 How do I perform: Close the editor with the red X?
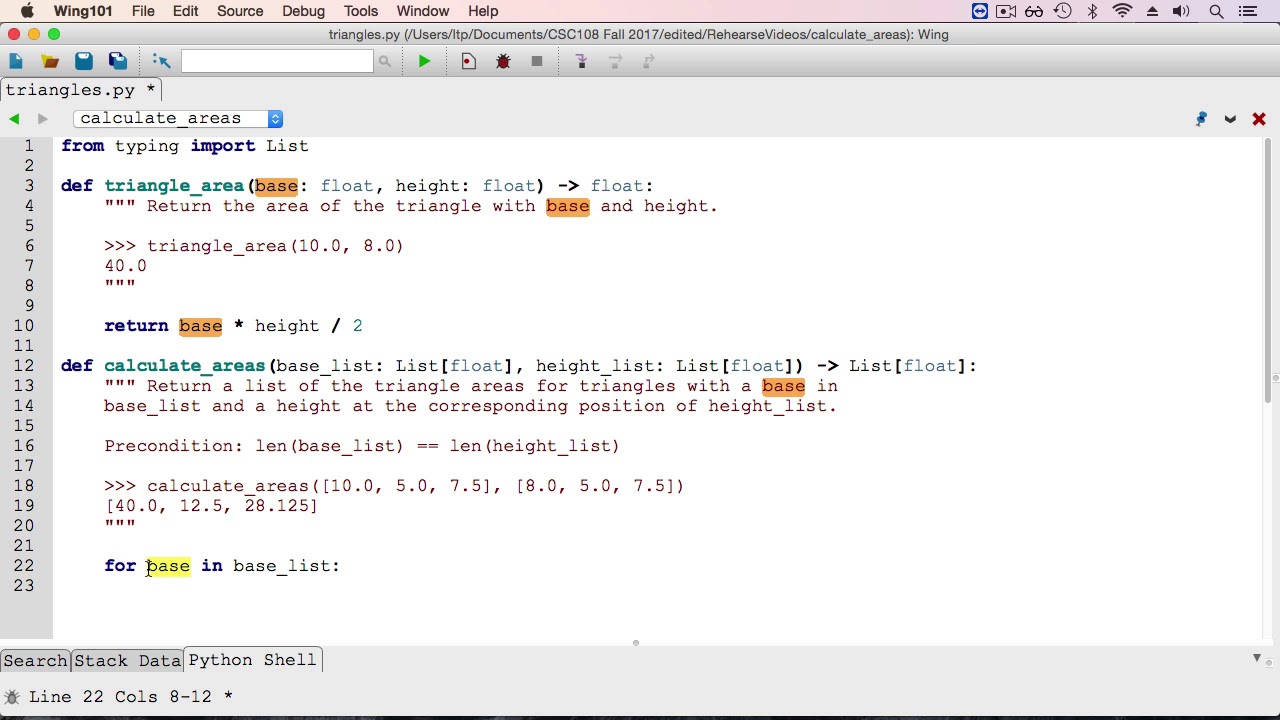(1259, 118)
